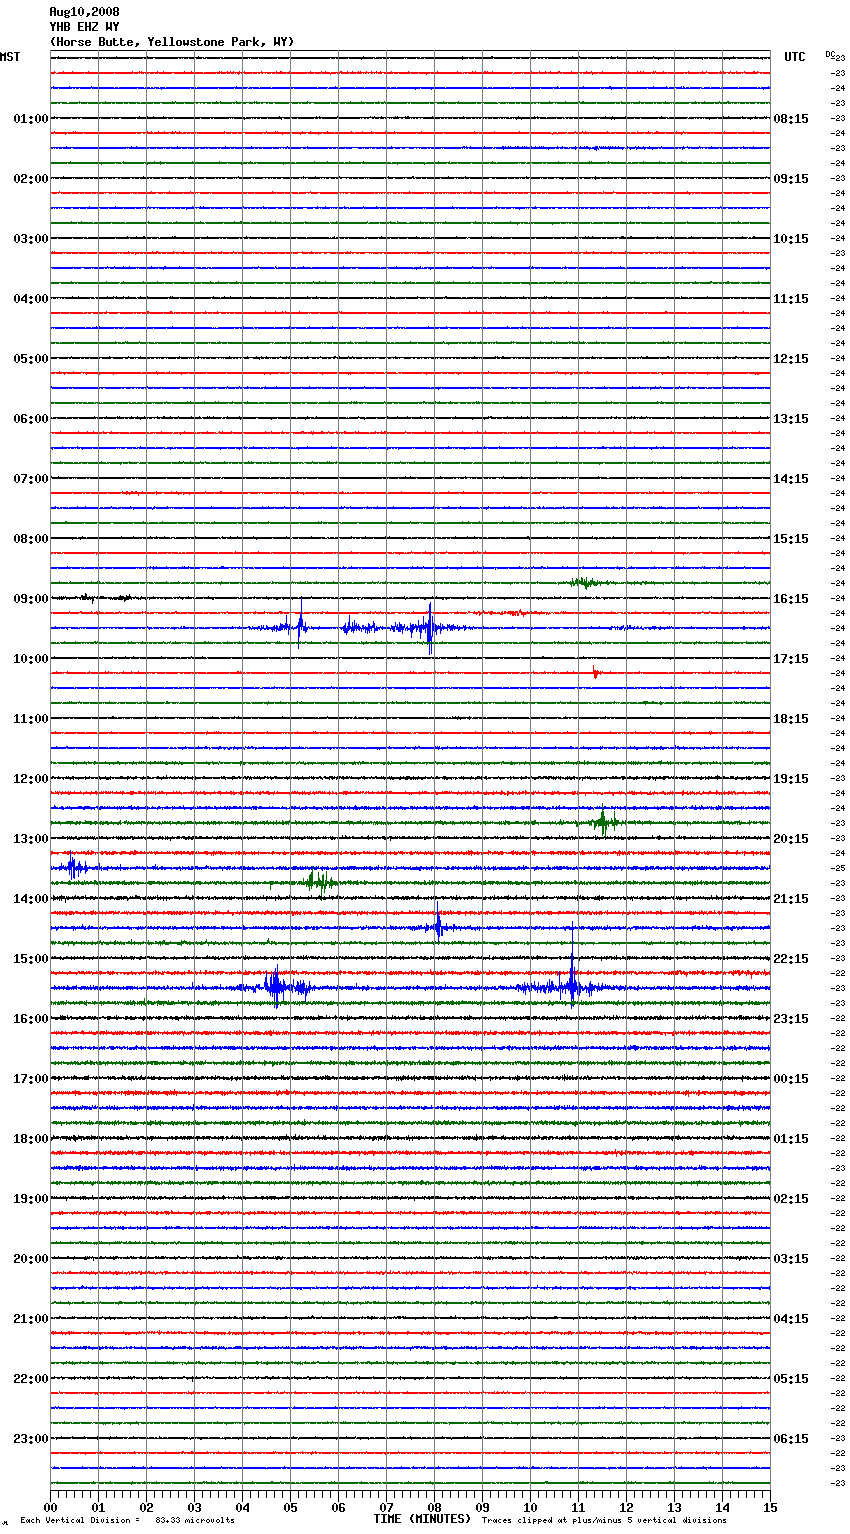Screen dimensions: 850x1534
Task: Click the 05 minute axis tick label
Action: tap(290, 1507)
